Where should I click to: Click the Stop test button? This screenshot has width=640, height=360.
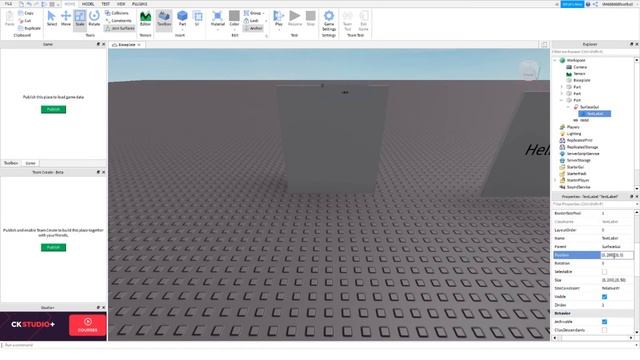tap(311, 18)
